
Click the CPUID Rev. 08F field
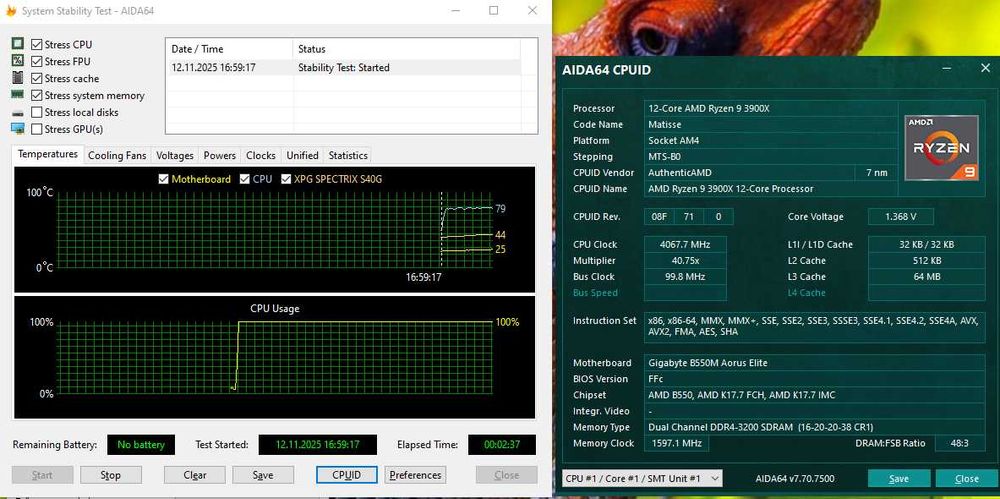tap(659, 216)
